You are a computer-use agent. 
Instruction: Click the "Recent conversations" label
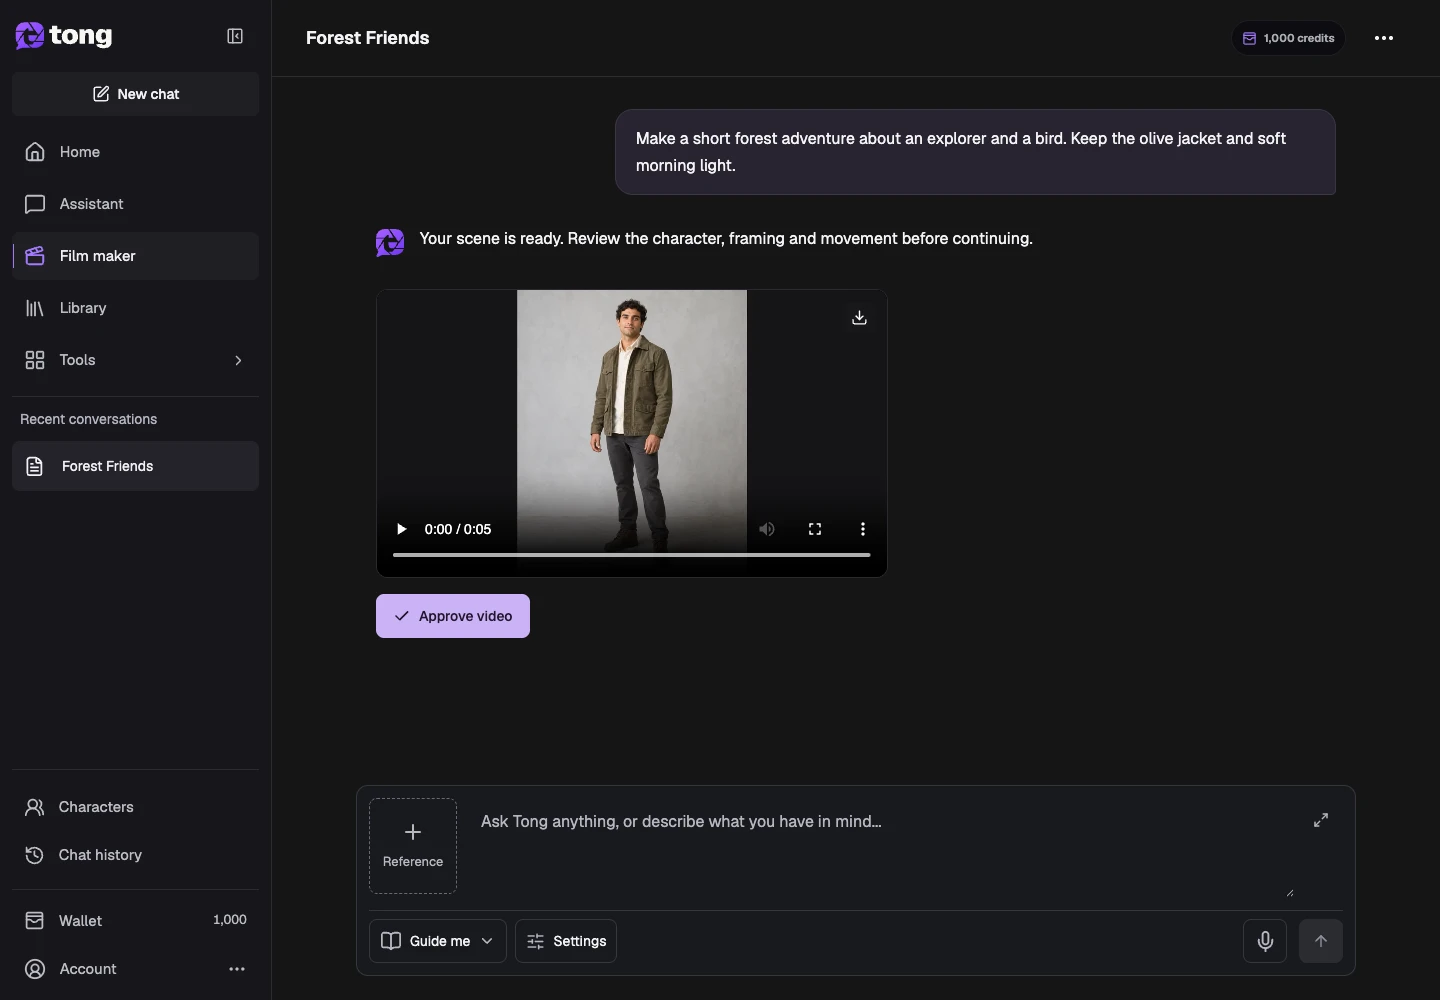(x=89, y=419)
